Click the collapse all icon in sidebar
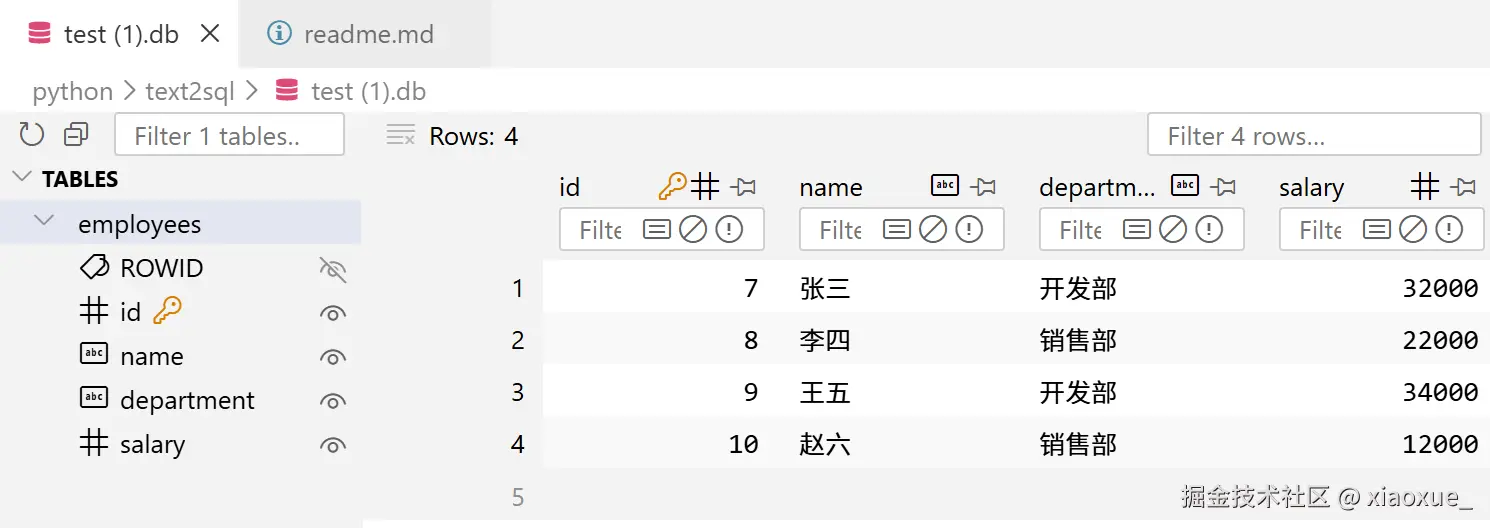The height and width of the screenshot is (528, 1490). pos(76,135)
